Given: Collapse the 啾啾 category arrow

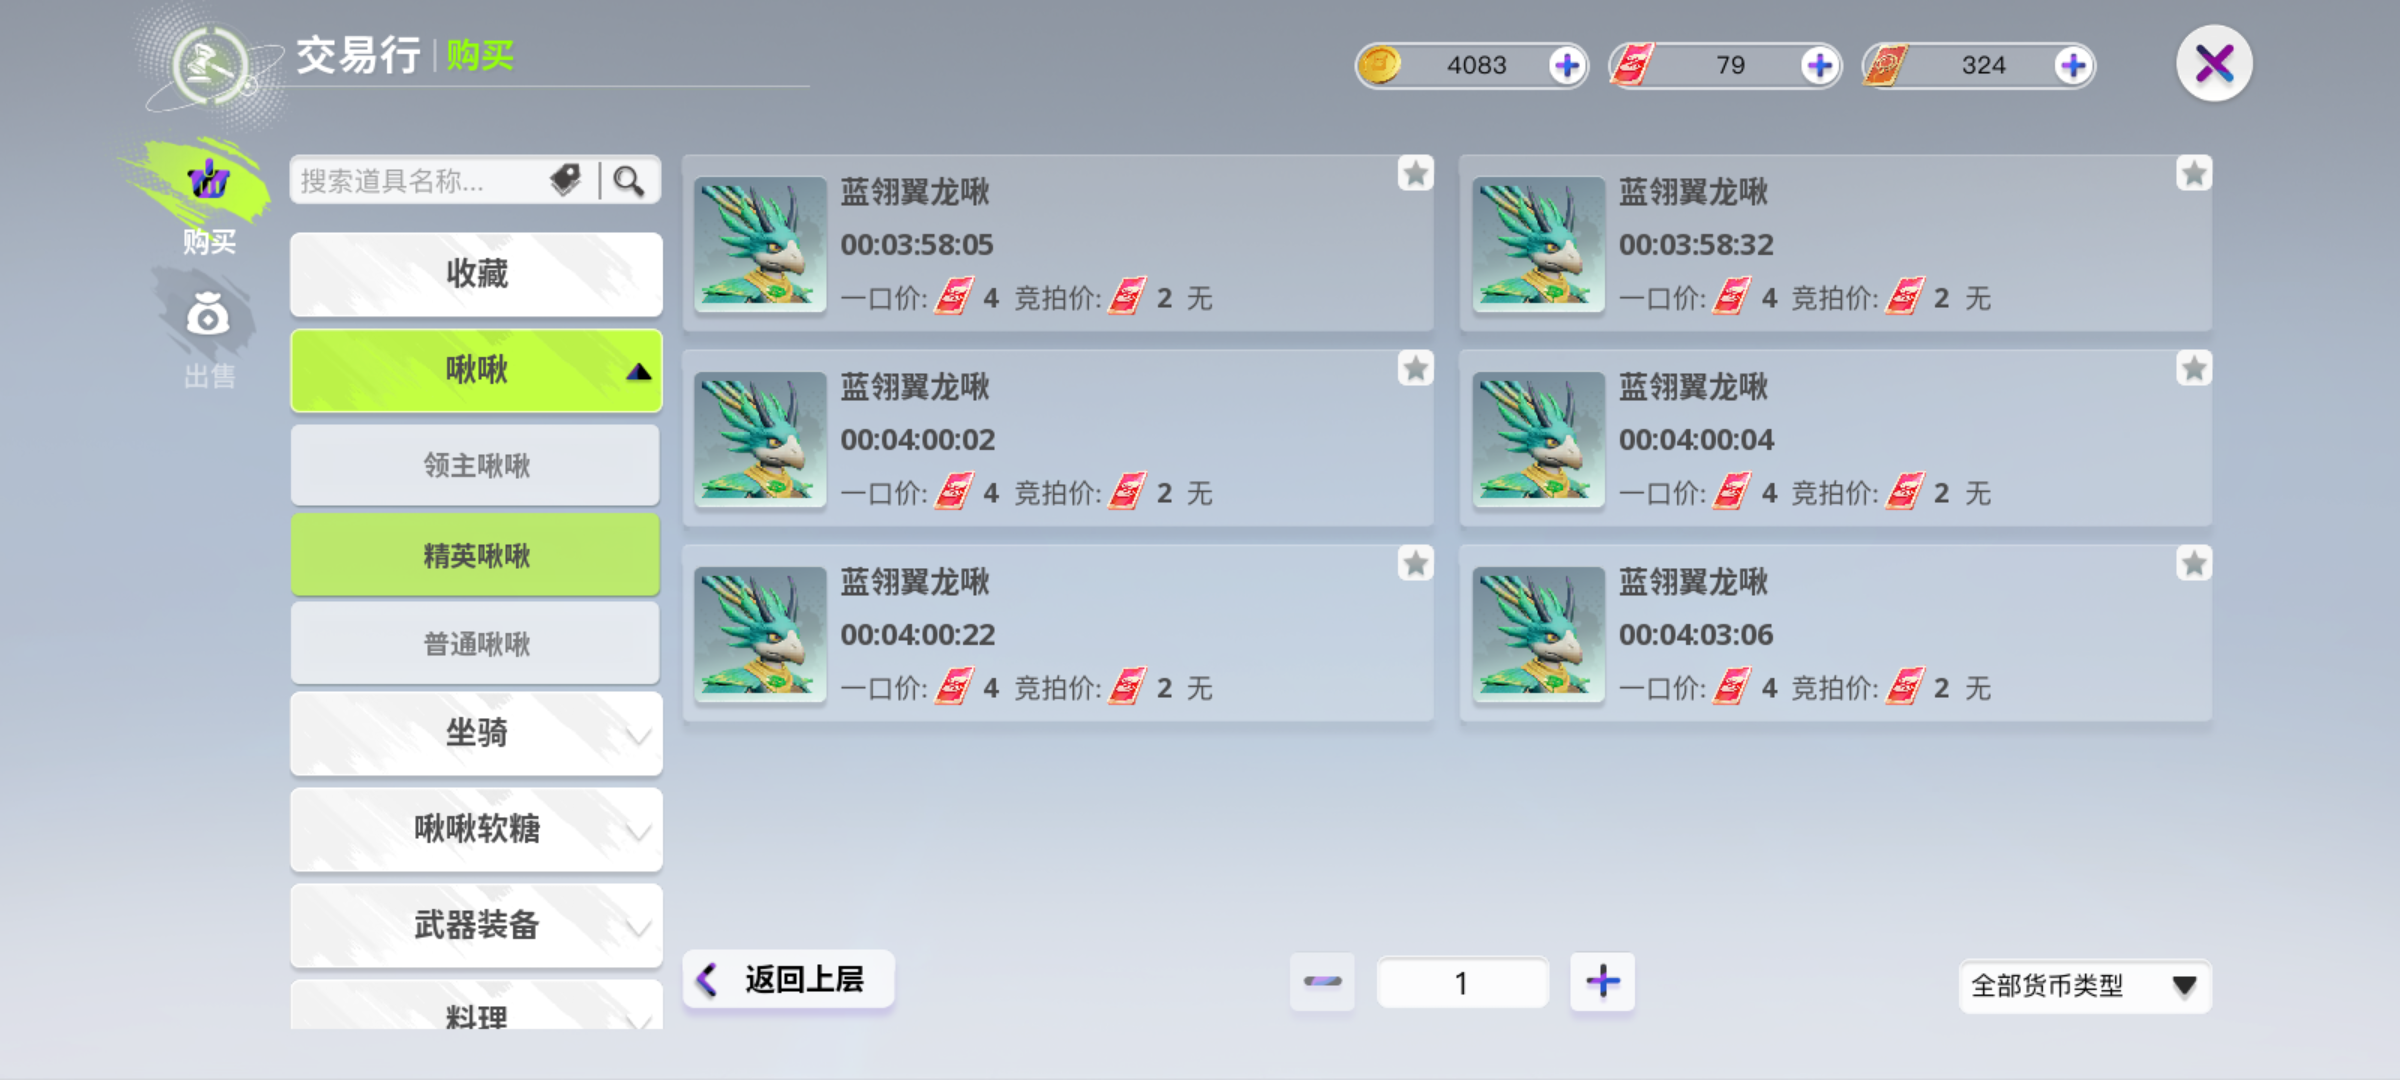Looking at the screenshot, I should (638, 372).
